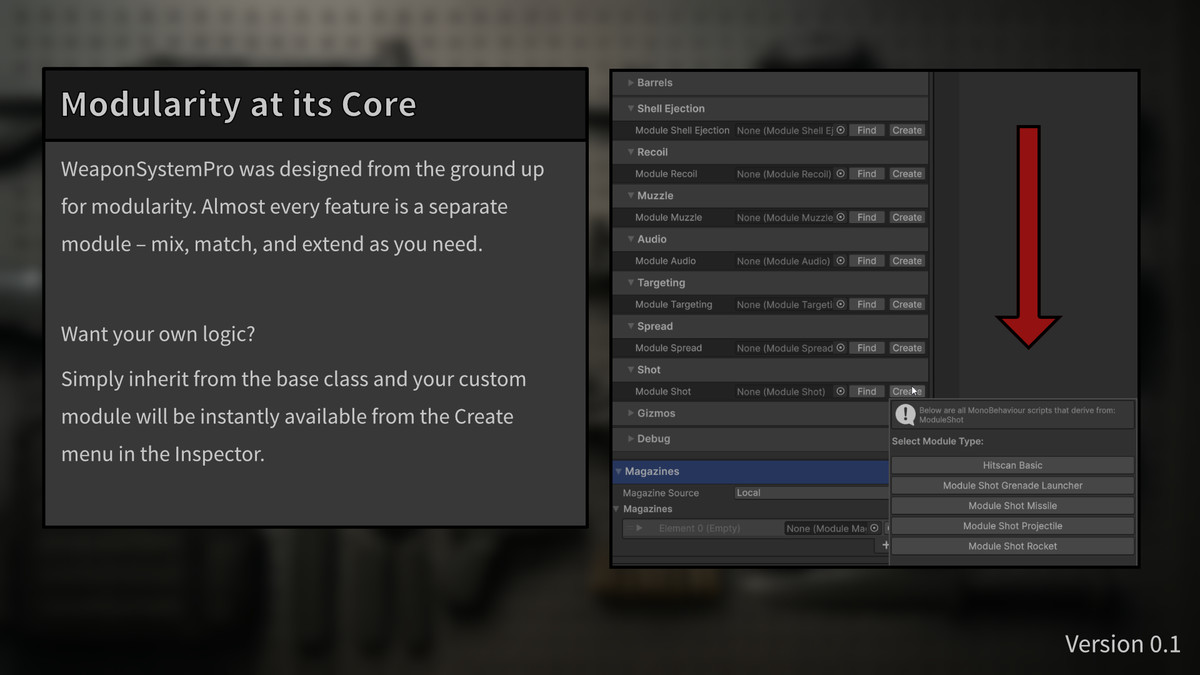This screenshot has width=1200, height=675.
Task: Collapse the Shell Ejection section
Action: pos(631,109)
